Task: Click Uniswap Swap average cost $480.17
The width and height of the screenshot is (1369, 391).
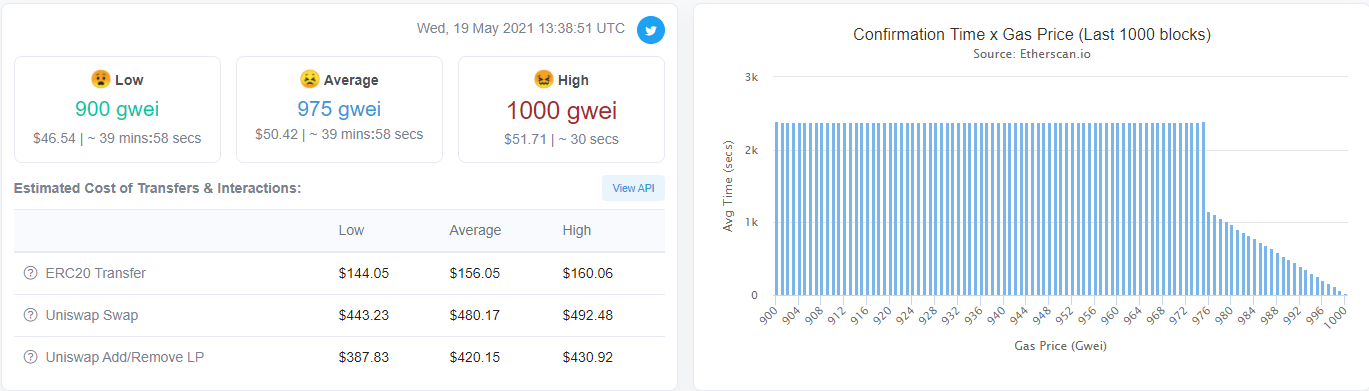Action: (x=474, y=315)
